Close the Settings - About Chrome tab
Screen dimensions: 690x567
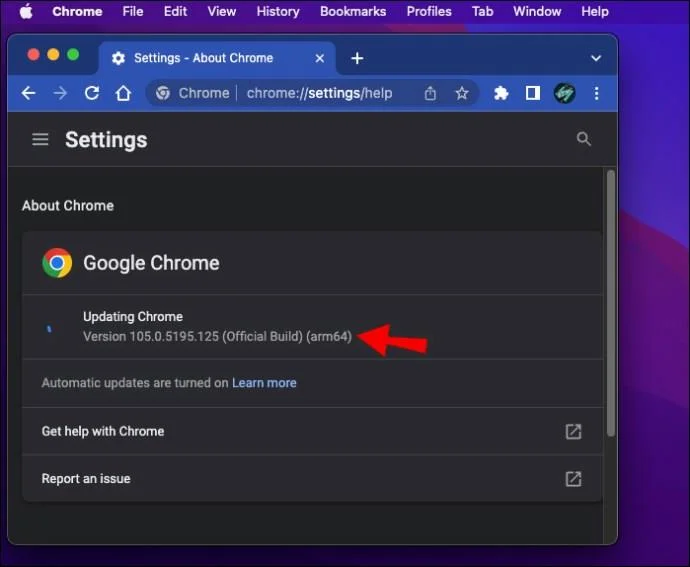click(320, 58)
